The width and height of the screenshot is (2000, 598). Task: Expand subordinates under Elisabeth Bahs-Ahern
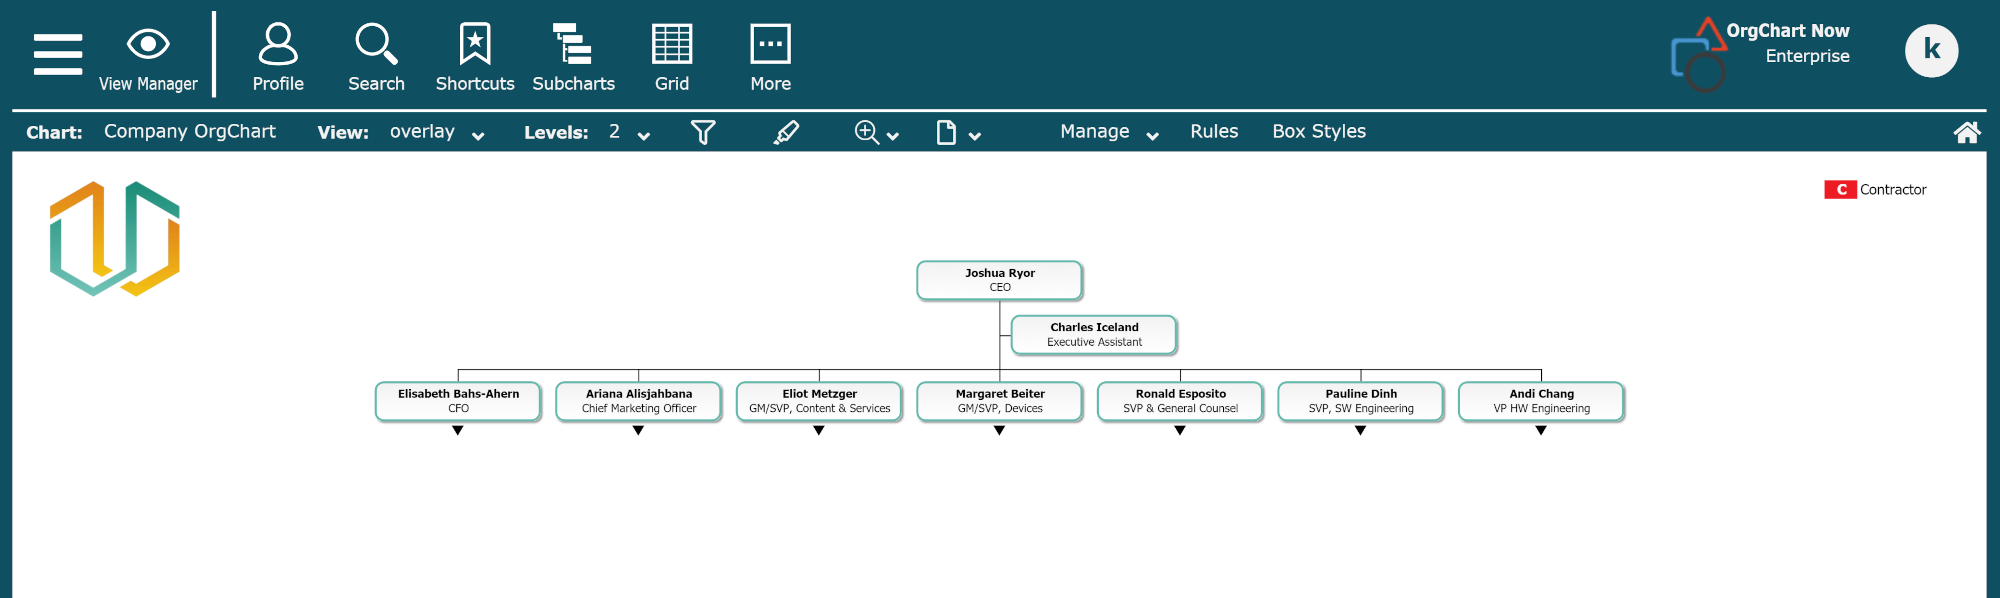(x=458, y=431)
